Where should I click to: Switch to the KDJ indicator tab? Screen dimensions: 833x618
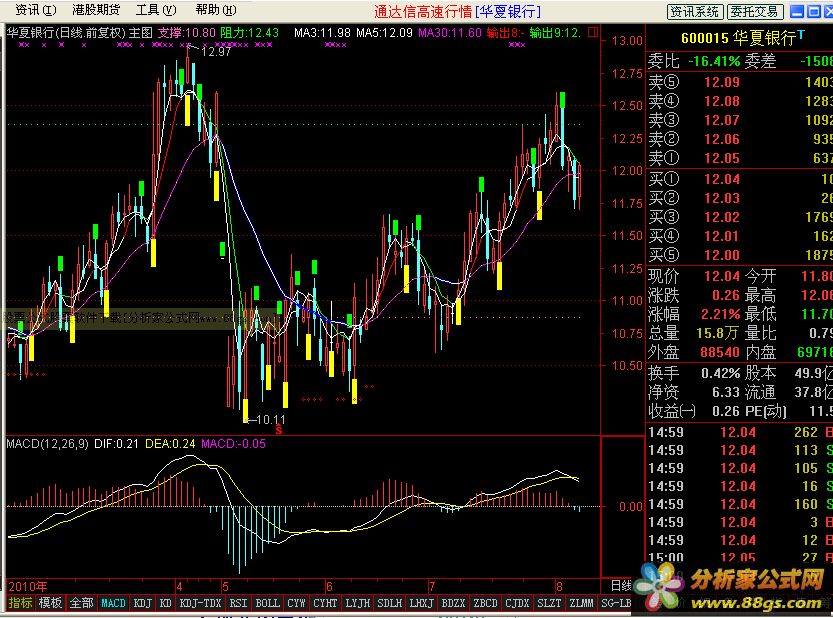142,603
